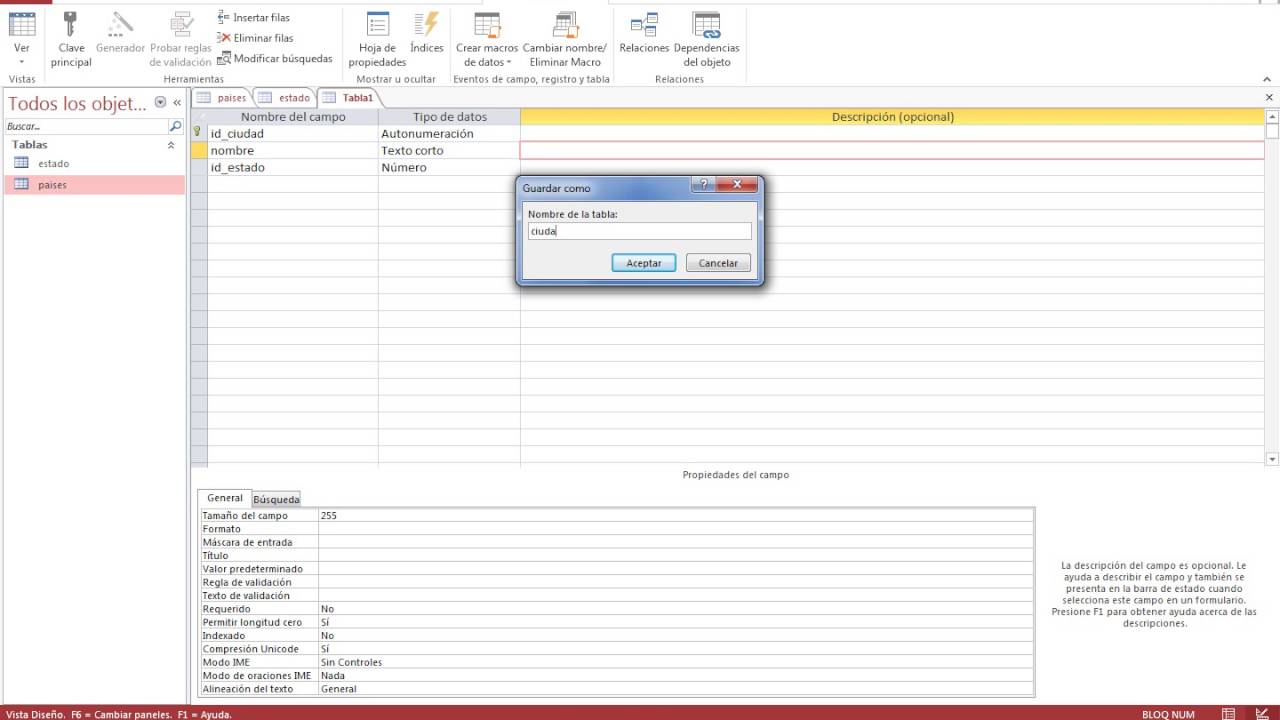Expand Crear macros de datos menu
Screen dimensions: 1280x720
[x=487, y=39]
